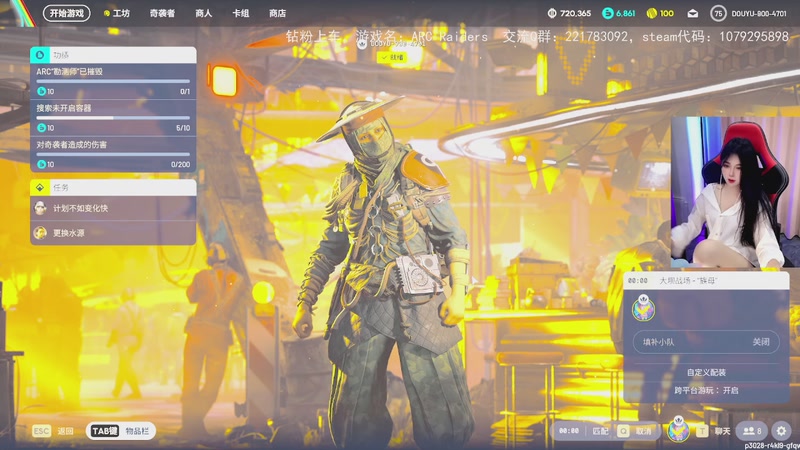Open the DOUYU-800-4701 player profile name

(759, 14)
